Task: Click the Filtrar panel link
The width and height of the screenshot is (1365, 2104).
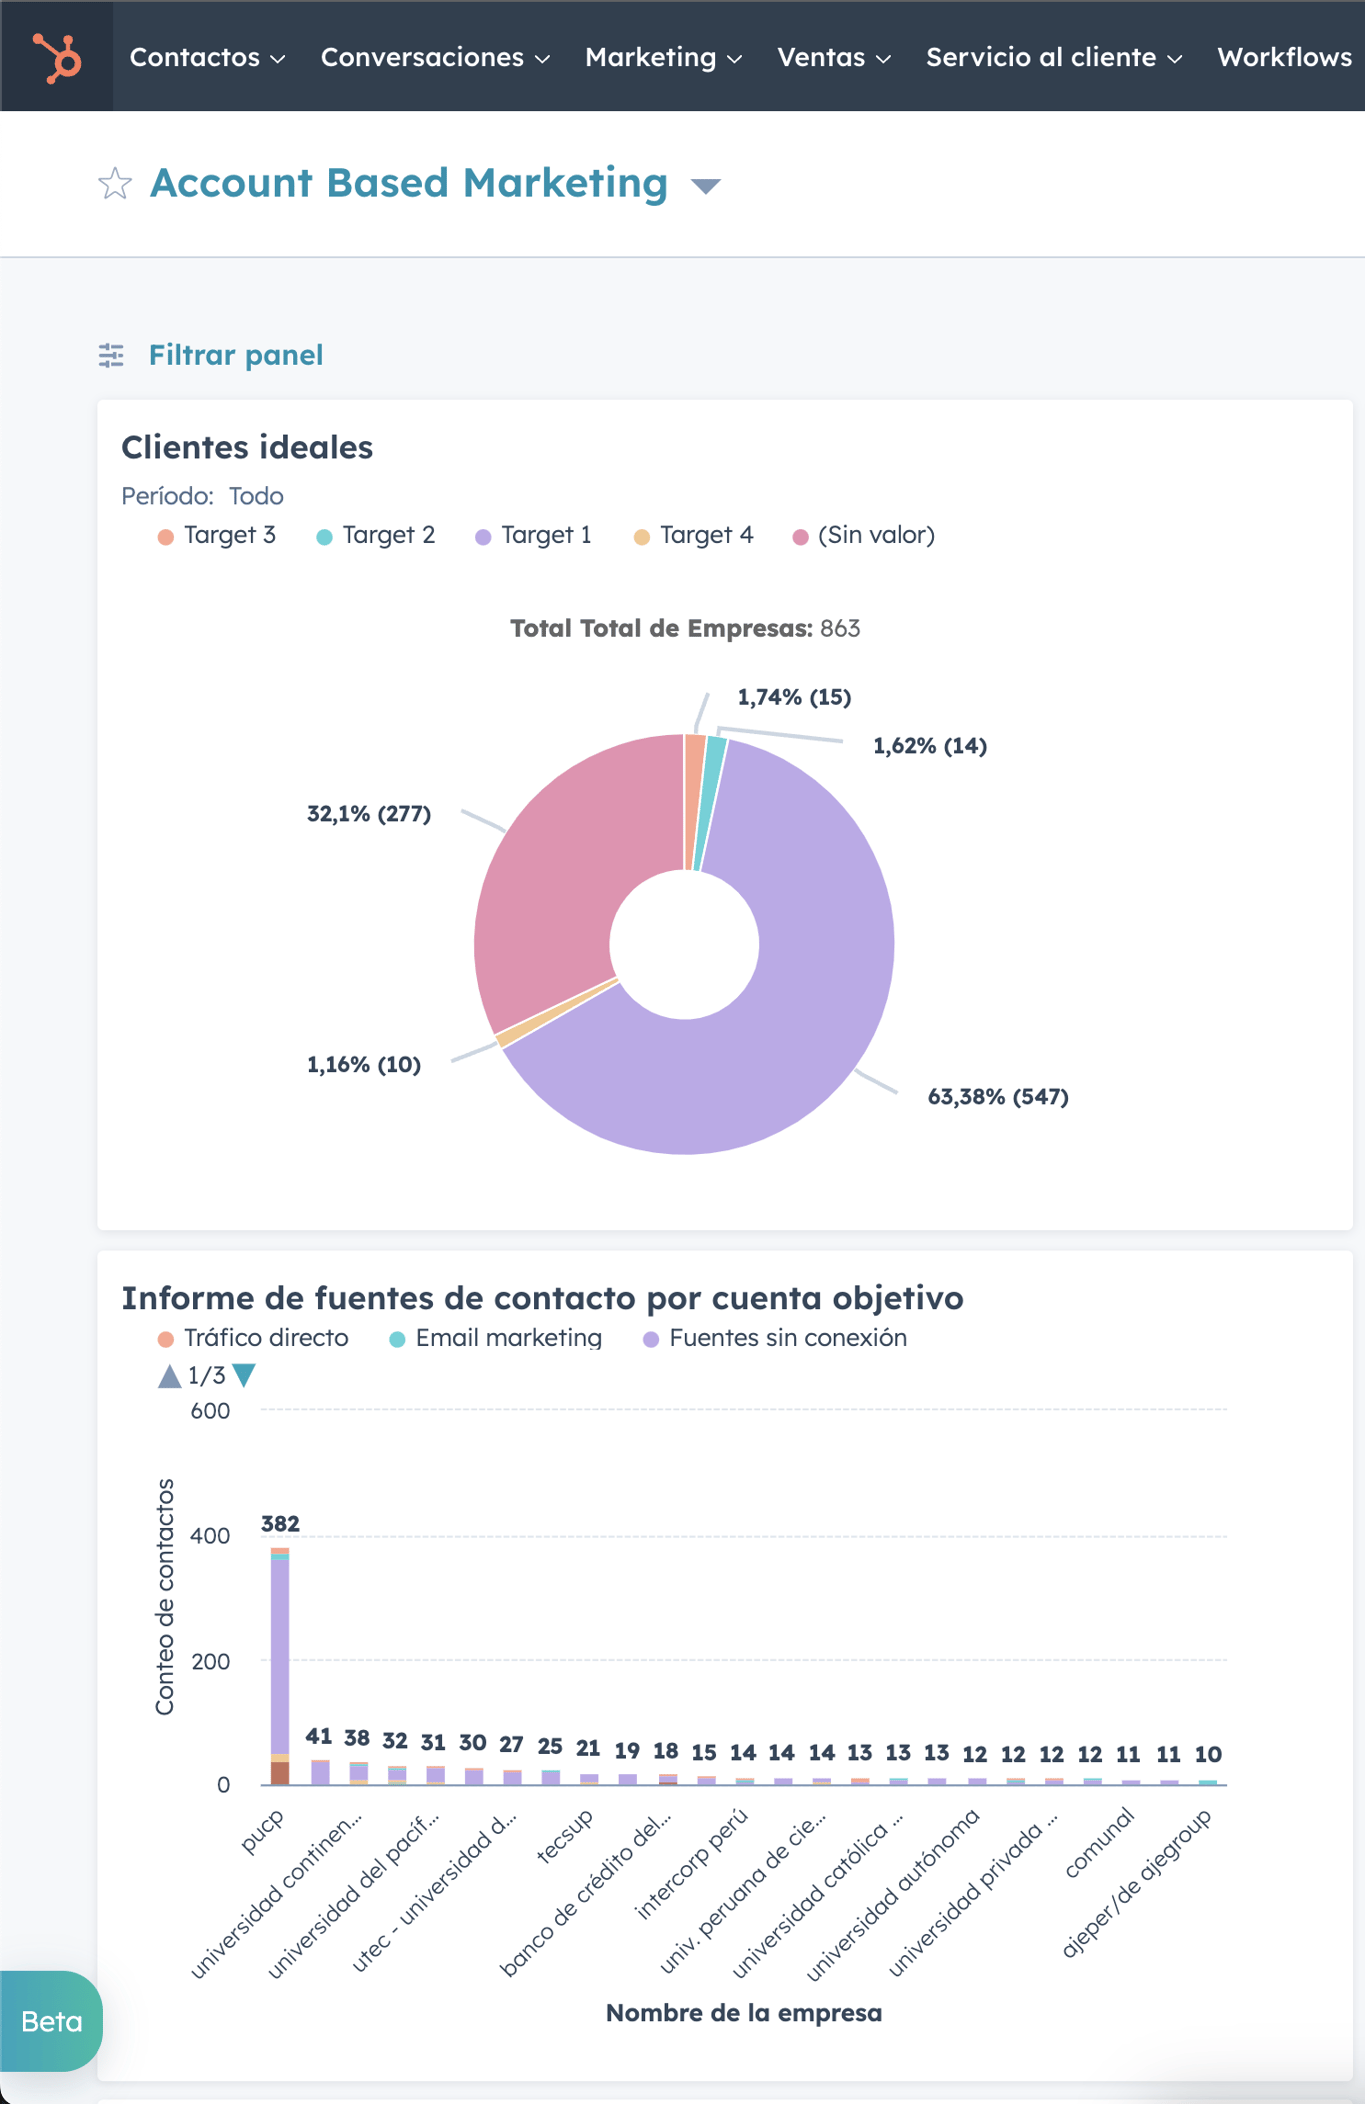Action: [236, 355]
